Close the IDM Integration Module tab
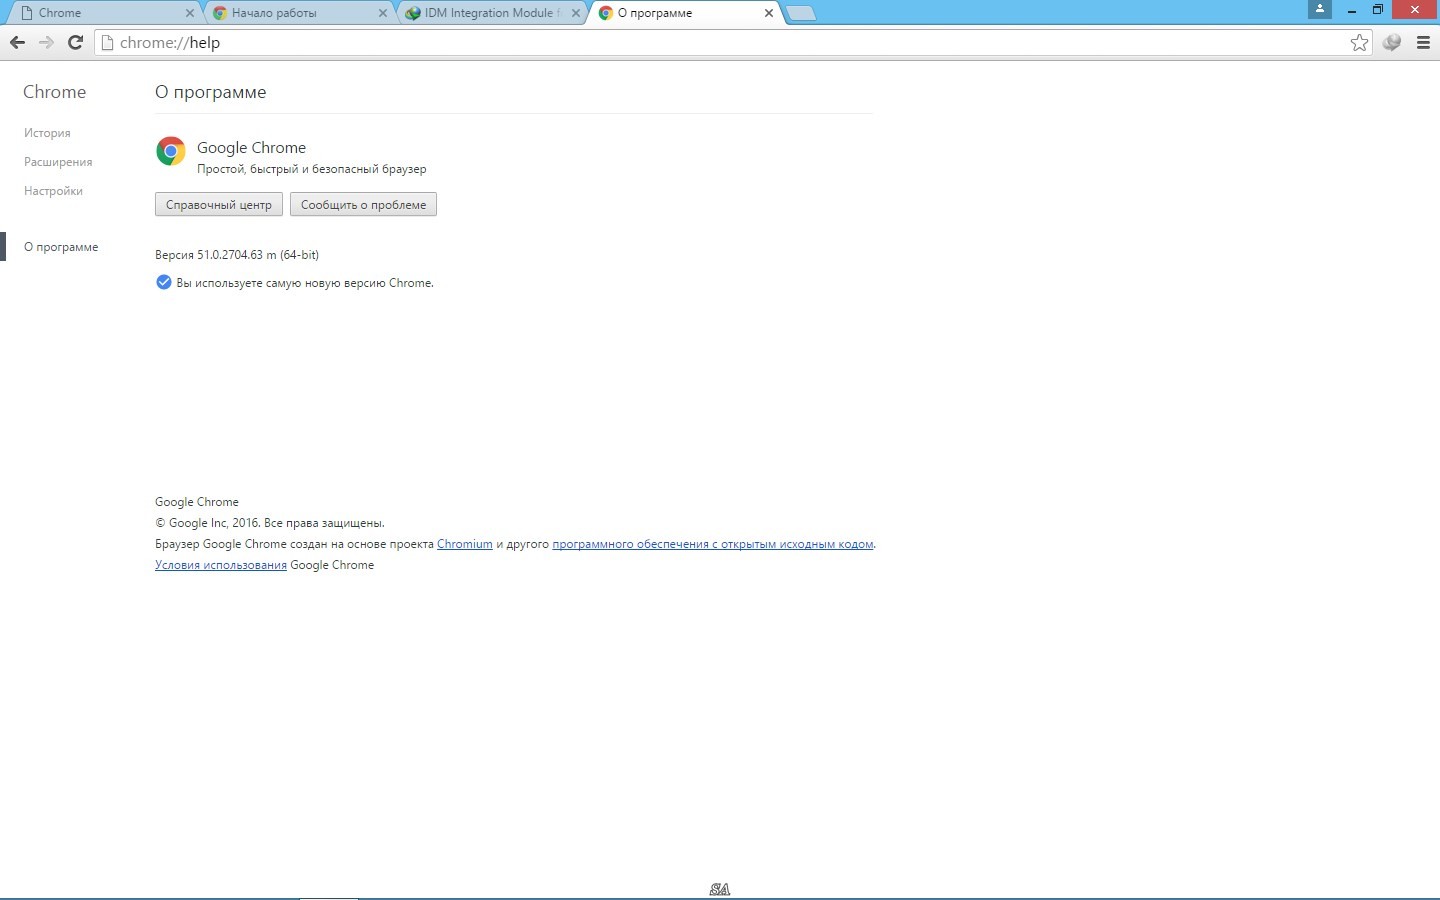The image size is (1440, 900). coord(575,13)
